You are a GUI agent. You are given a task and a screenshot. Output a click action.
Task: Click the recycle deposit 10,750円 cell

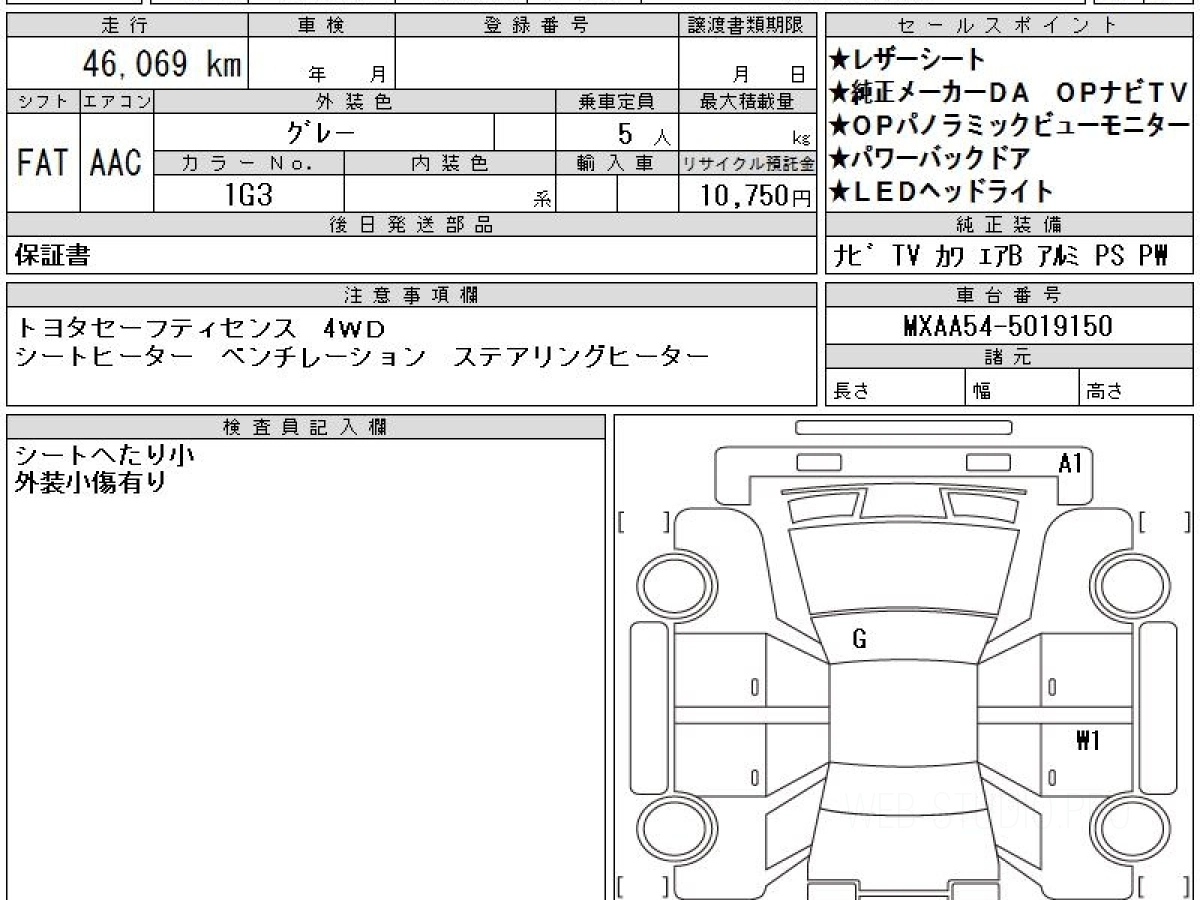(x=747, y=194)
